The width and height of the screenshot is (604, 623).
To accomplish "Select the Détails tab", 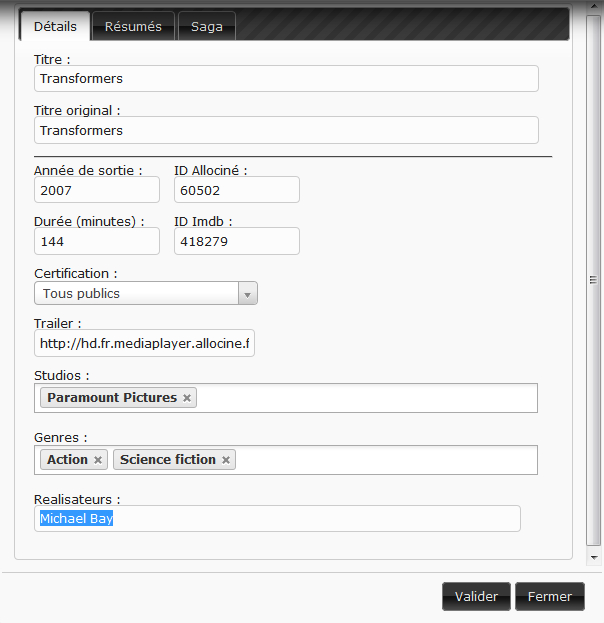I will [55, 27].
